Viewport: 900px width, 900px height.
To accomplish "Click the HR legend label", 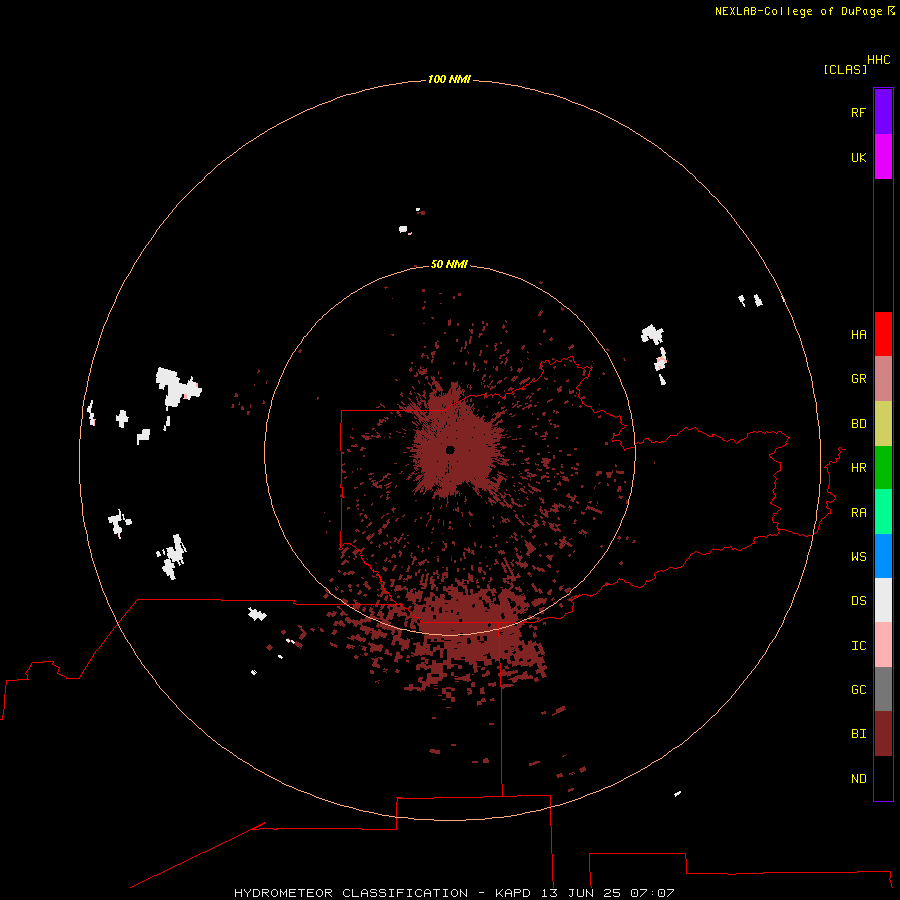I will click(858, 468).
